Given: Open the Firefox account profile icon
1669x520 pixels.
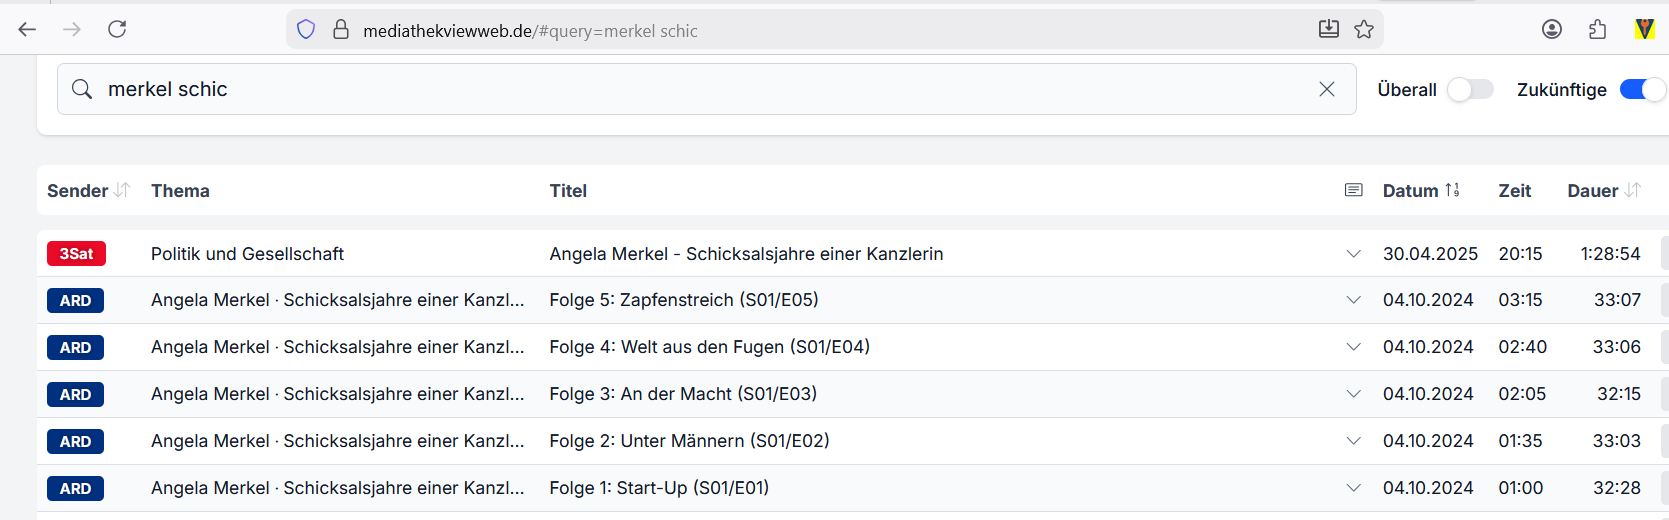Looking at the screenshot, I should tap(1552, 30).
